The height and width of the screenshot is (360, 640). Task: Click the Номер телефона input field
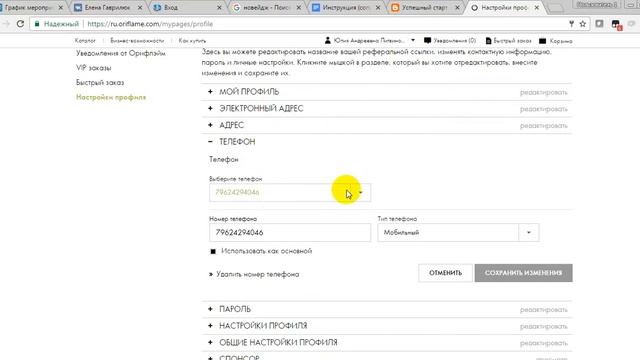[x=290, y=233]
